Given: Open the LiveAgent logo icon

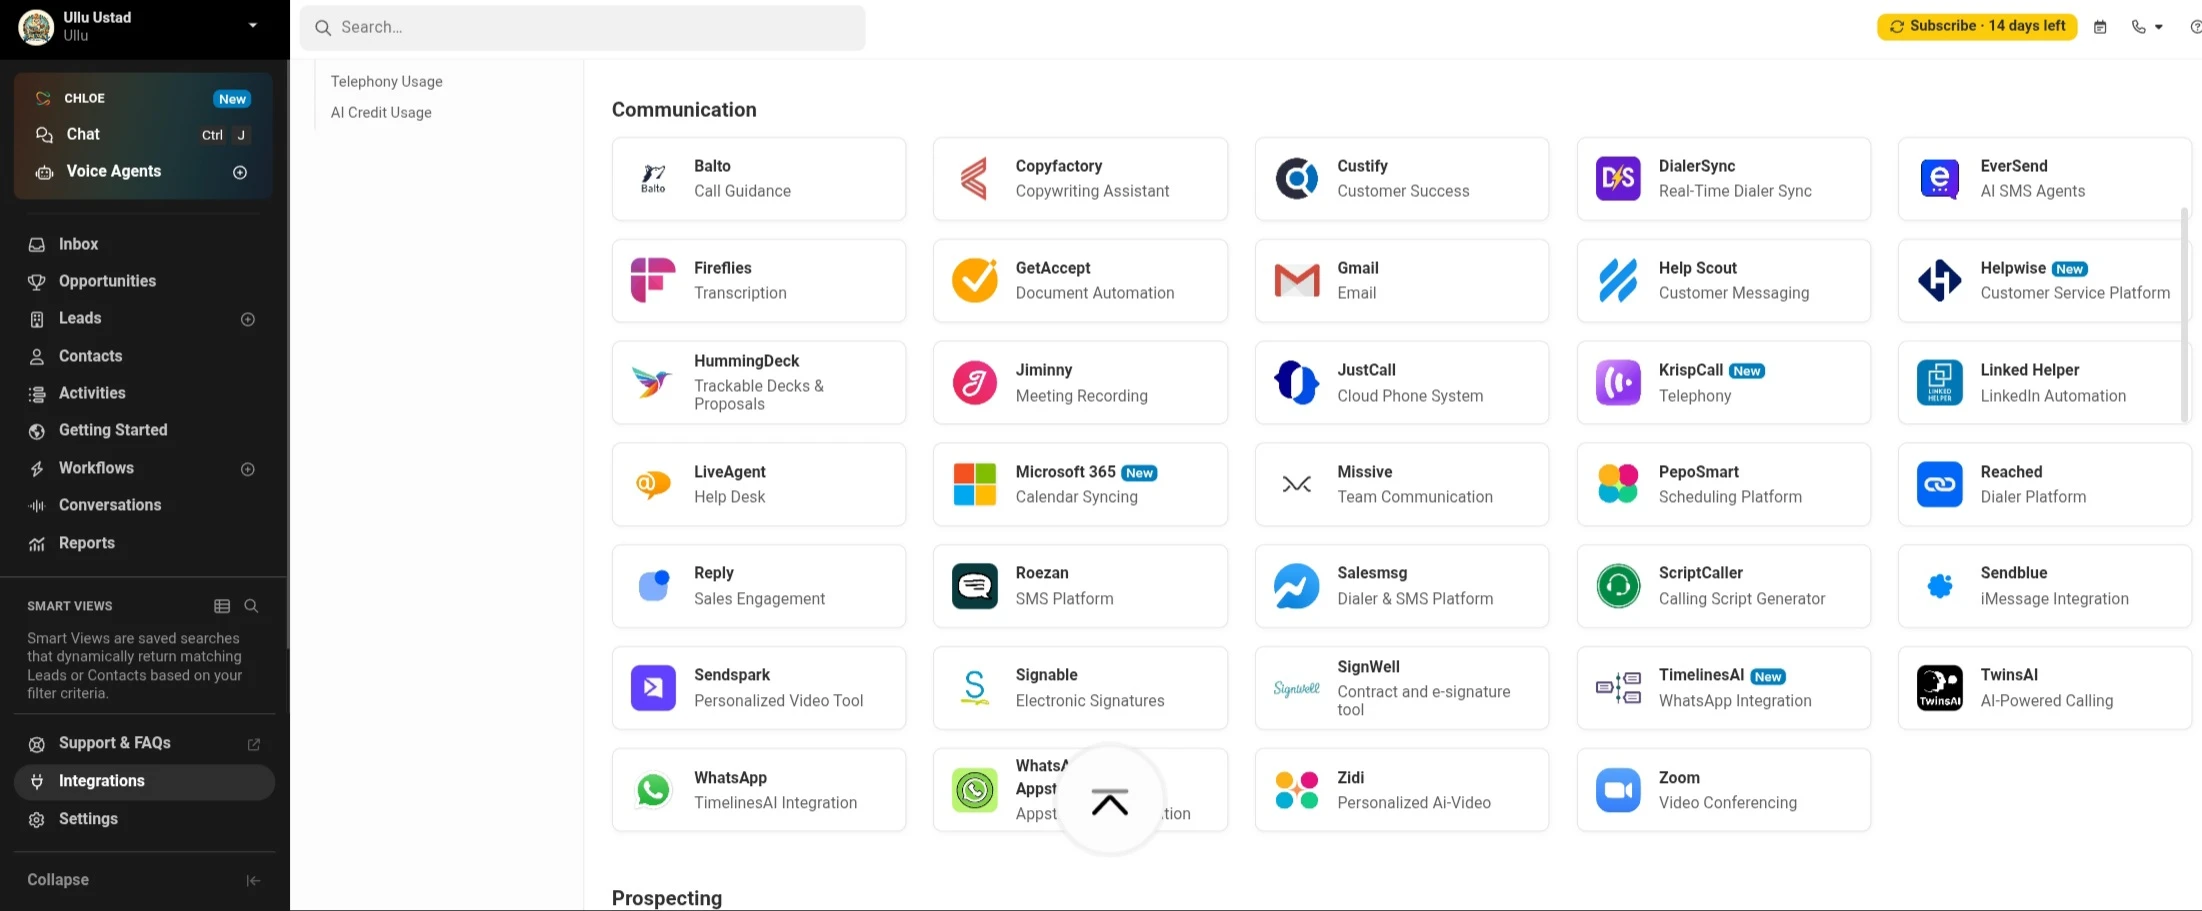Looking at the screenshot, I should click(x=653, y=484).
